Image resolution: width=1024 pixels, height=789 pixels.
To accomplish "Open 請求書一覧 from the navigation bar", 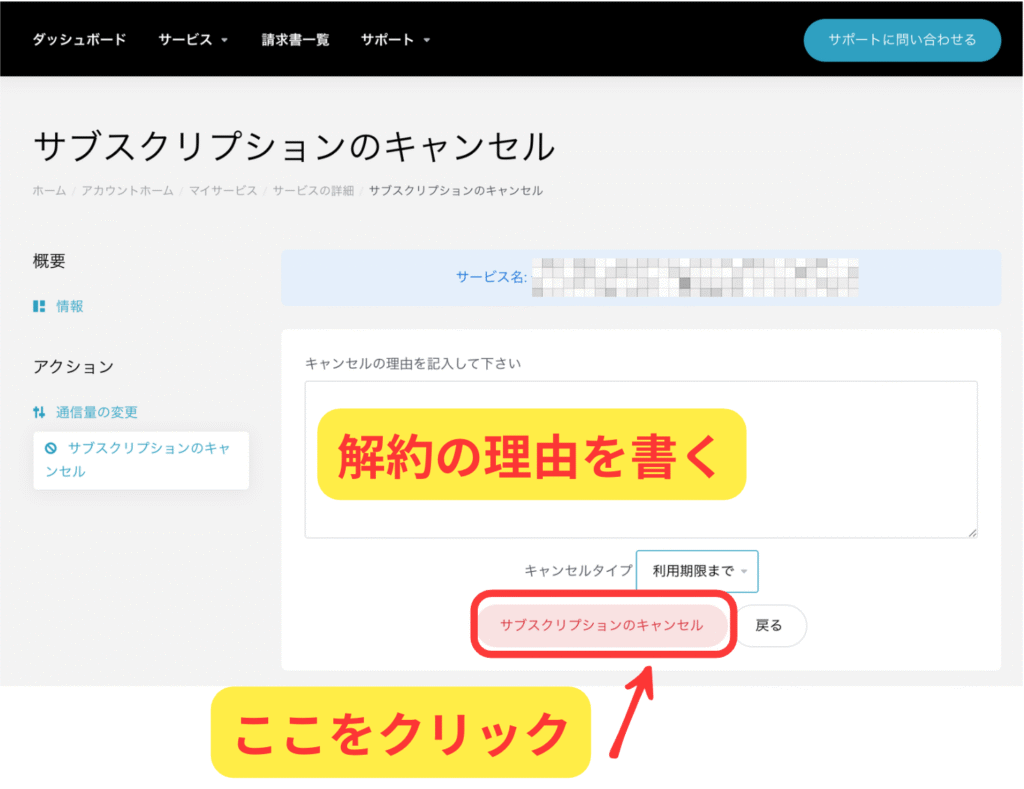I will (x=295, y=40).
